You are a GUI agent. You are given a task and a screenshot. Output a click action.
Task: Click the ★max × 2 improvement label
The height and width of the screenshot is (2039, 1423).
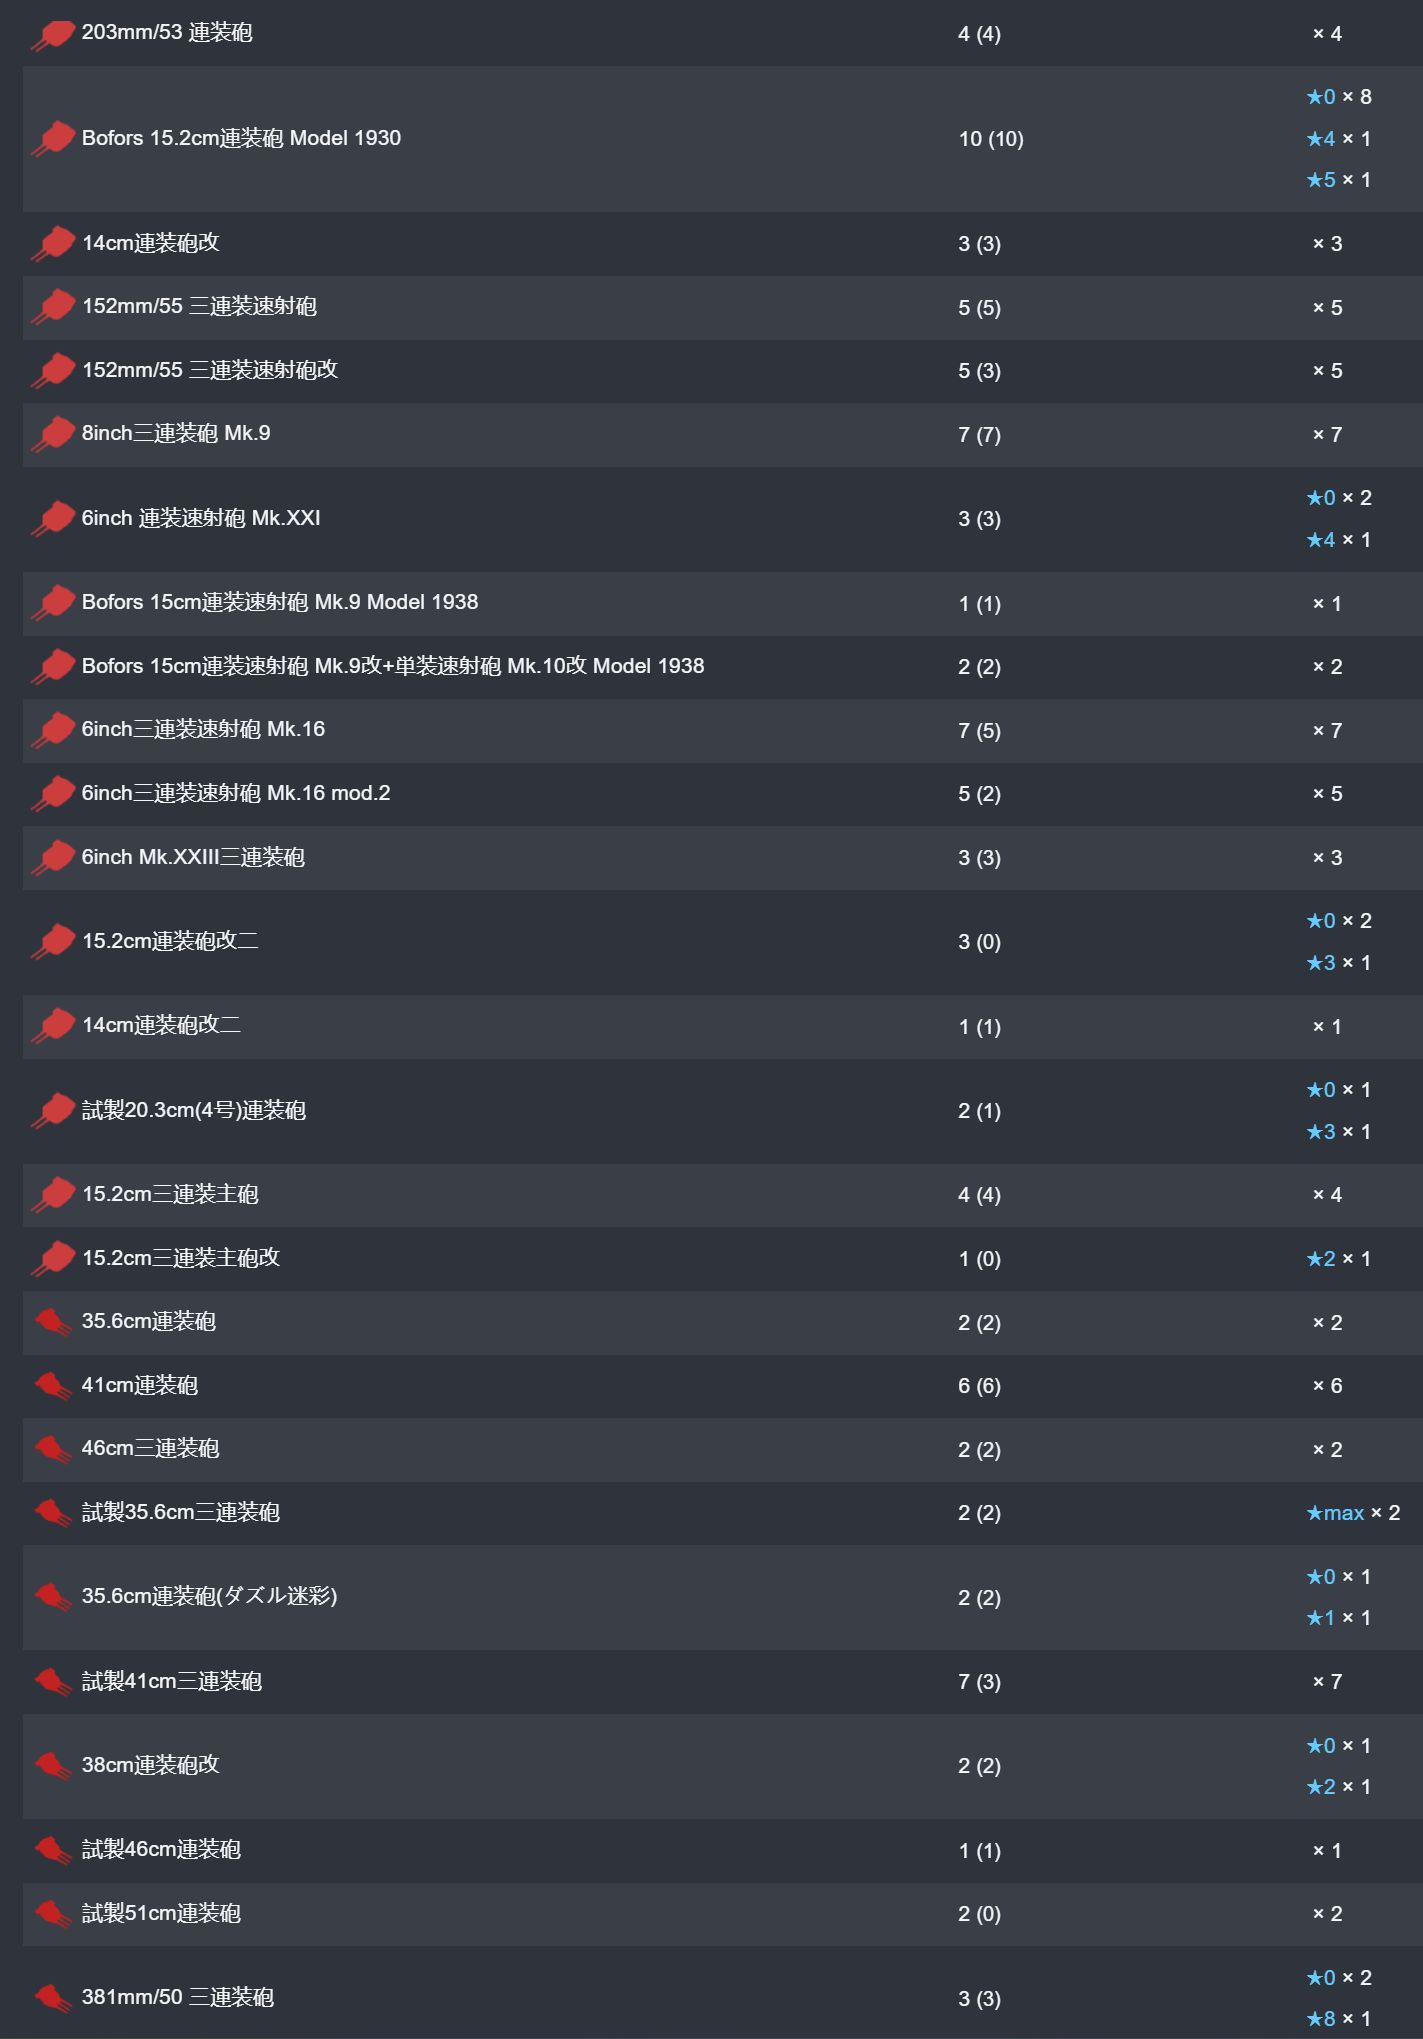[x=1353, y=1513]
